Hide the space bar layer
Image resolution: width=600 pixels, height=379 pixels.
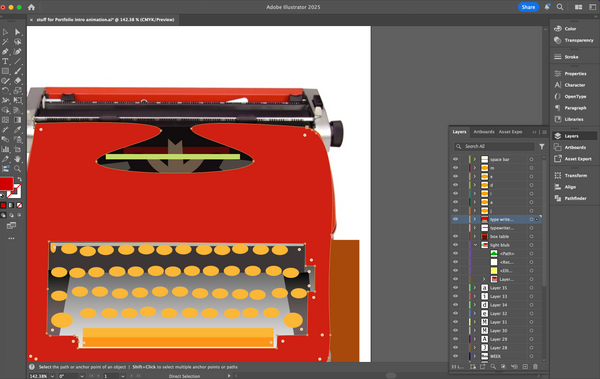(x=455, y=159)
